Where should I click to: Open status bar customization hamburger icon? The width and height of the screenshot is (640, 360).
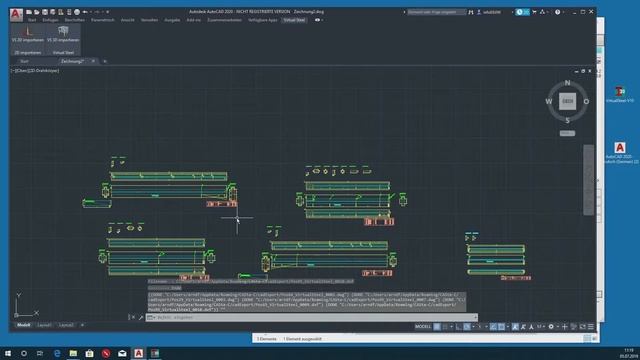591,327
